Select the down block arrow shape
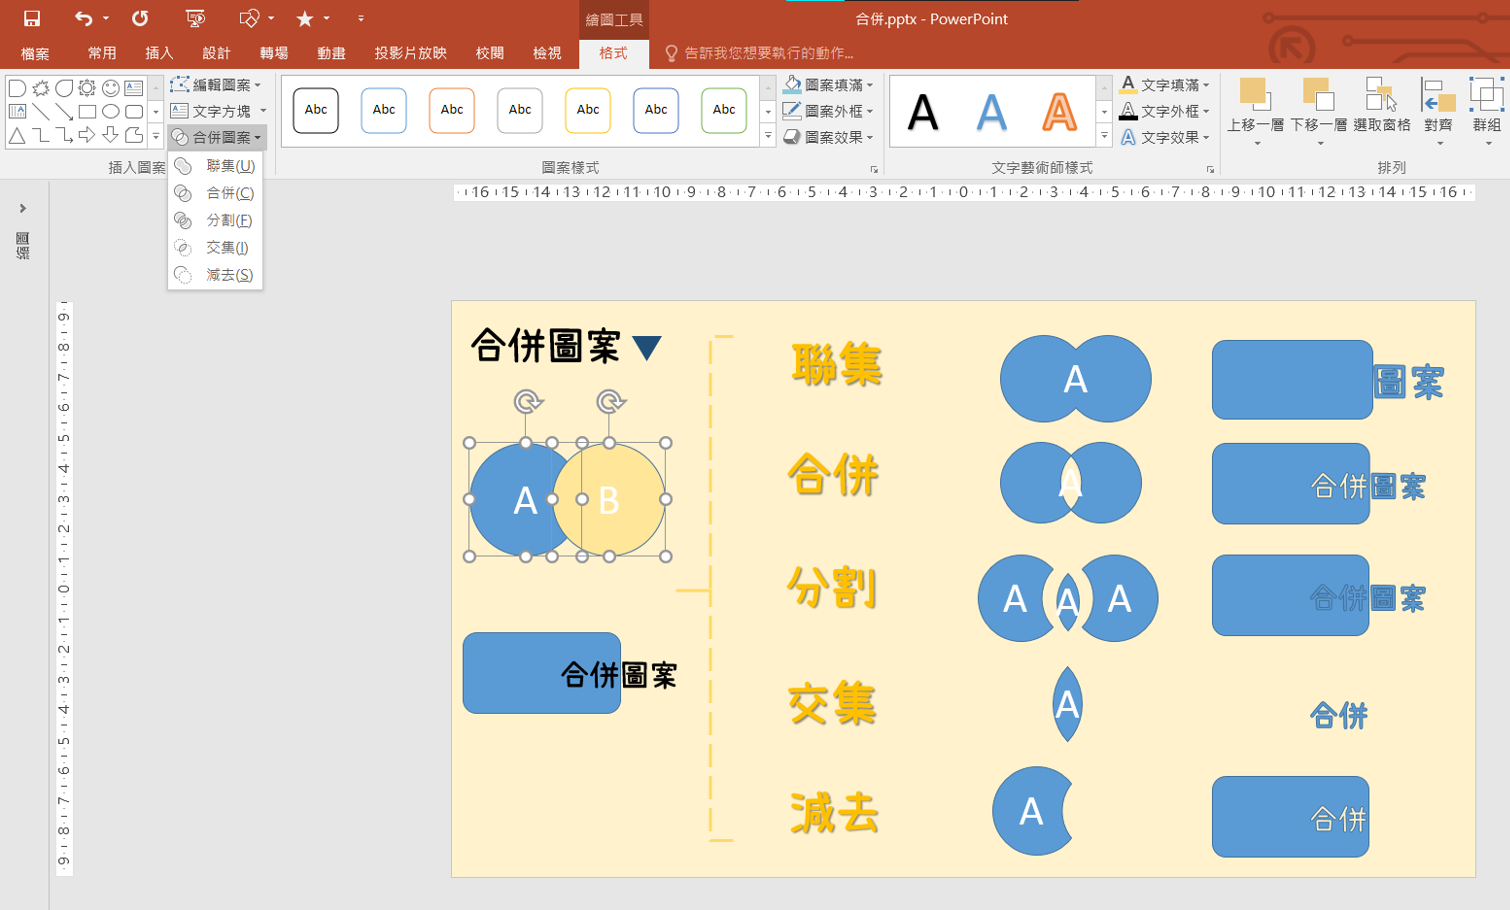Viewport: 1510px width, 910px height. pos(110,134)
